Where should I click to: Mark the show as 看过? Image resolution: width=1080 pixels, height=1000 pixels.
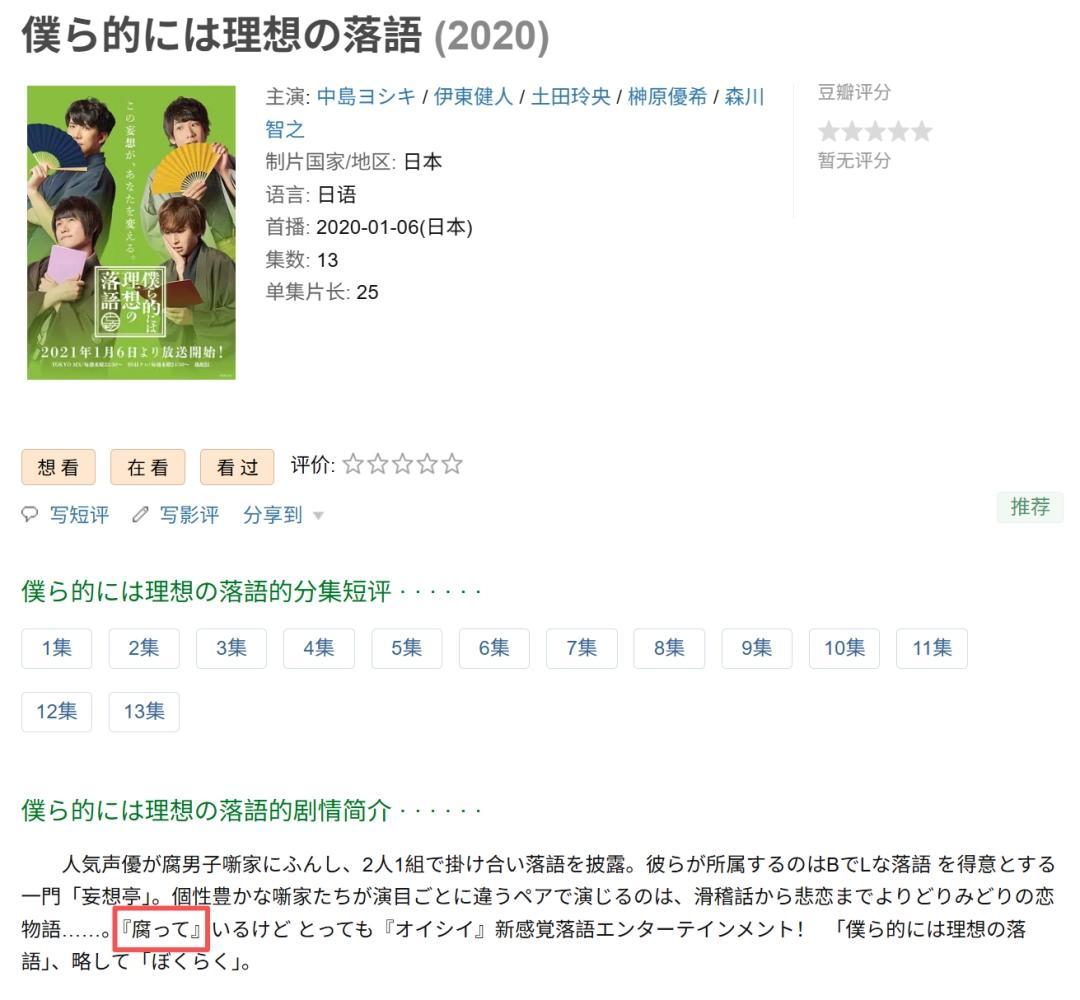click(238, 468)
